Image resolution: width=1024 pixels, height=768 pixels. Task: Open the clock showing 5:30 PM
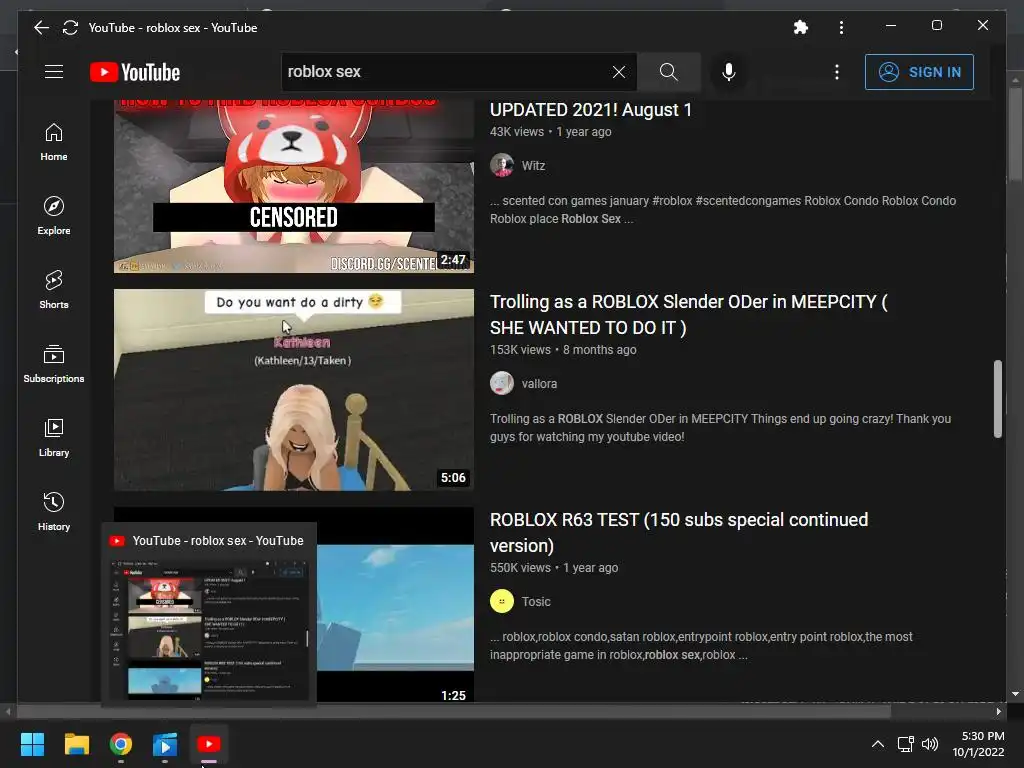[978, 744]
